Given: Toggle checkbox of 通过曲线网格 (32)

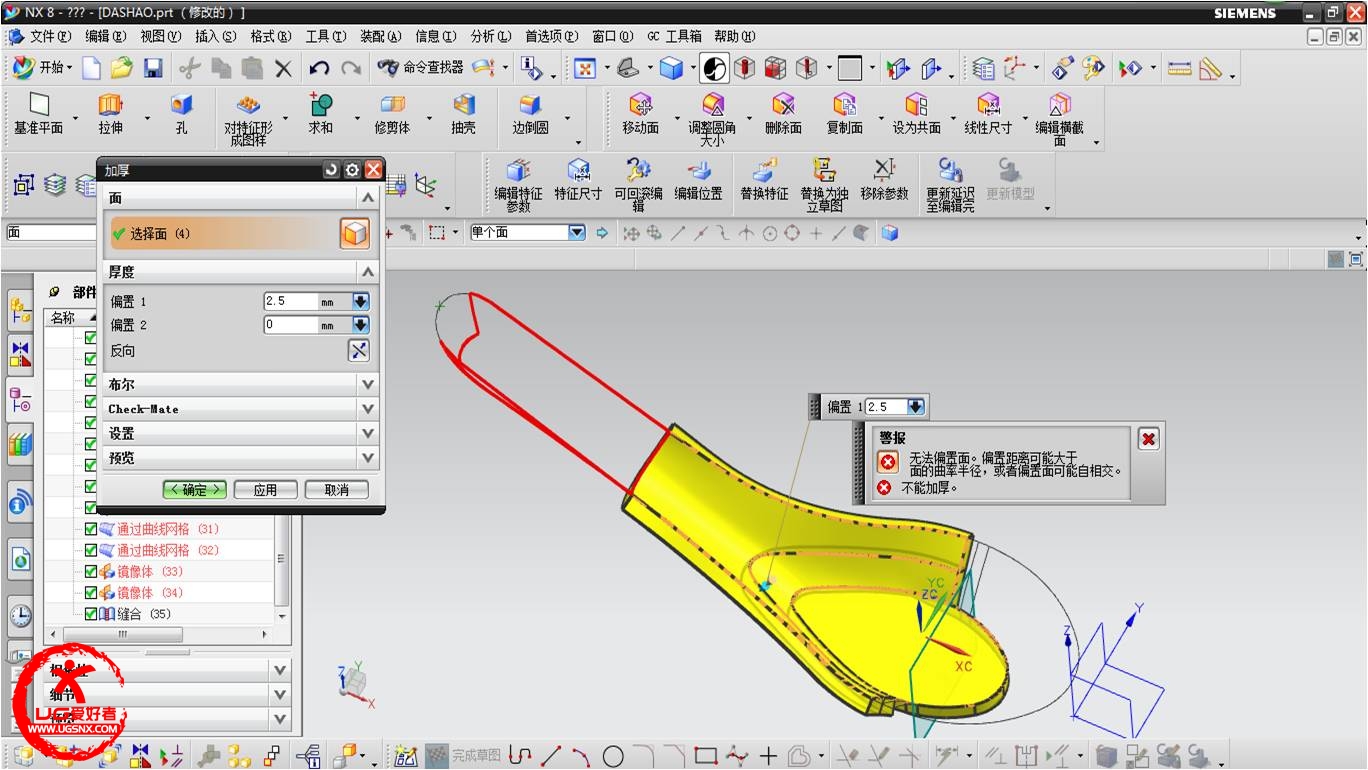Looking at the screenshot, I should point(91,550).
